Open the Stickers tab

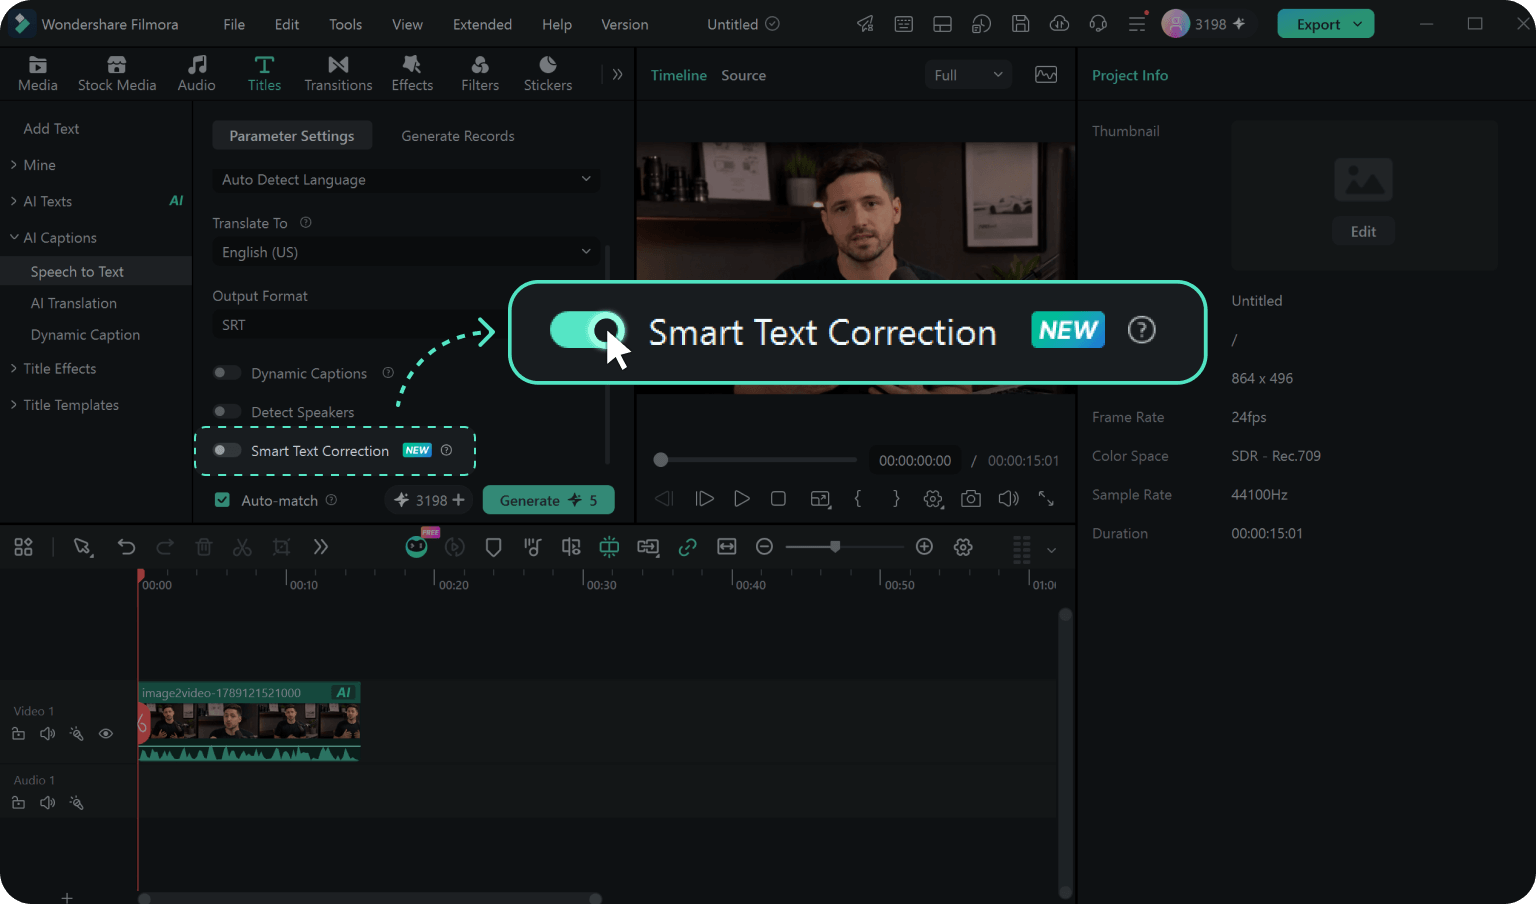click(548, 74)
